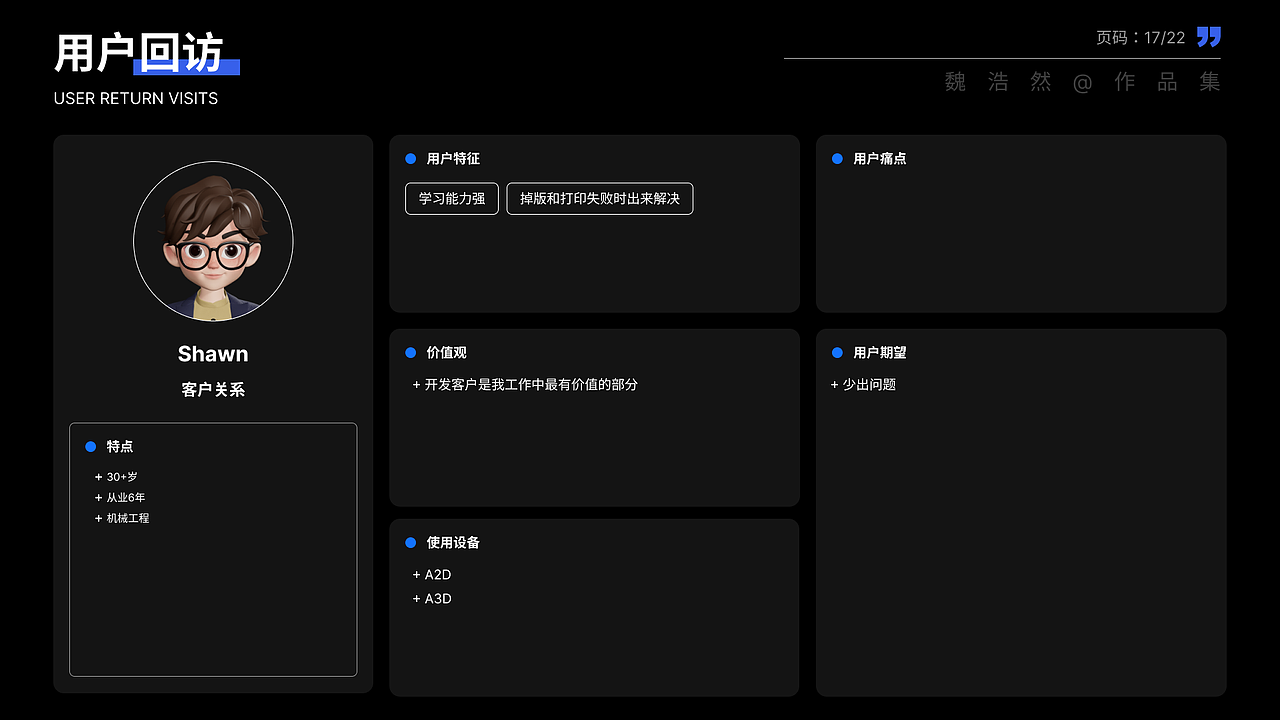Toggle the plus marker before 机械工程
Image resolution: width=1280 pixels, height=720 pixels.
click(99, 518)
